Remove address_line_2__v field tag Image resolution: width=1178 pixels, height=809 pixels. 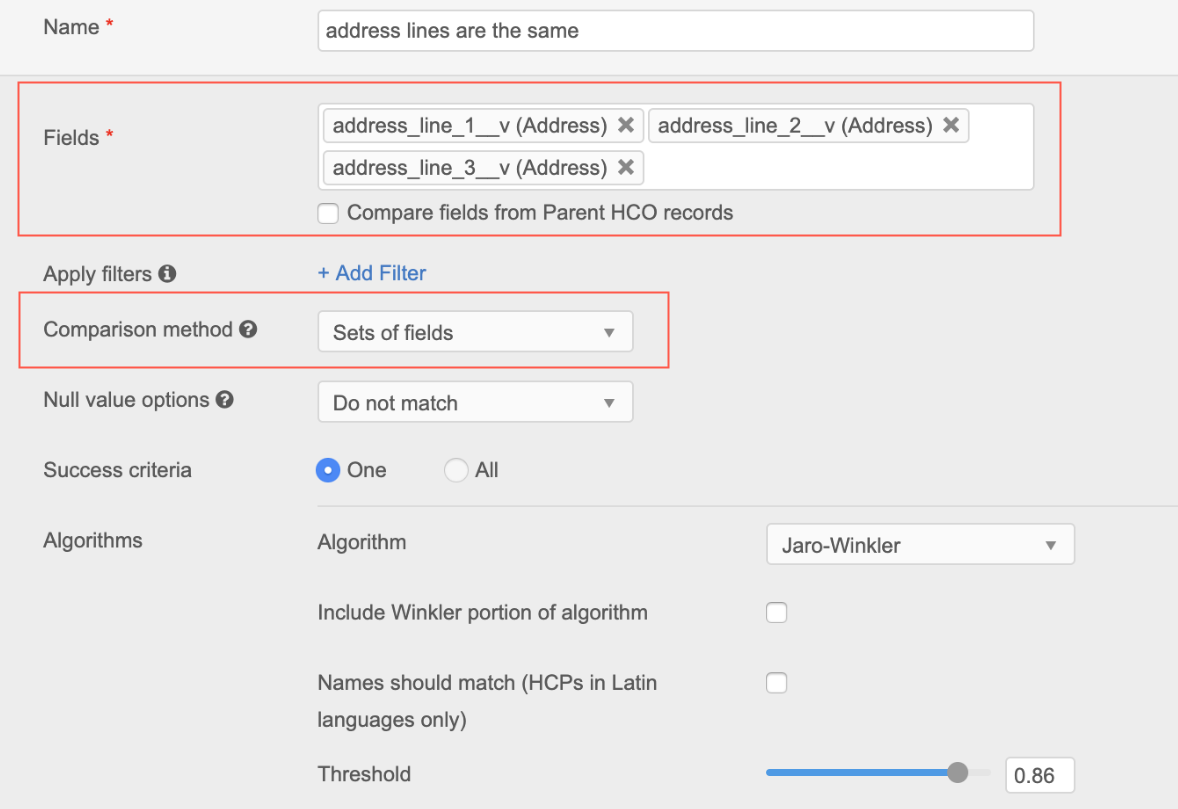pos(951,125)
